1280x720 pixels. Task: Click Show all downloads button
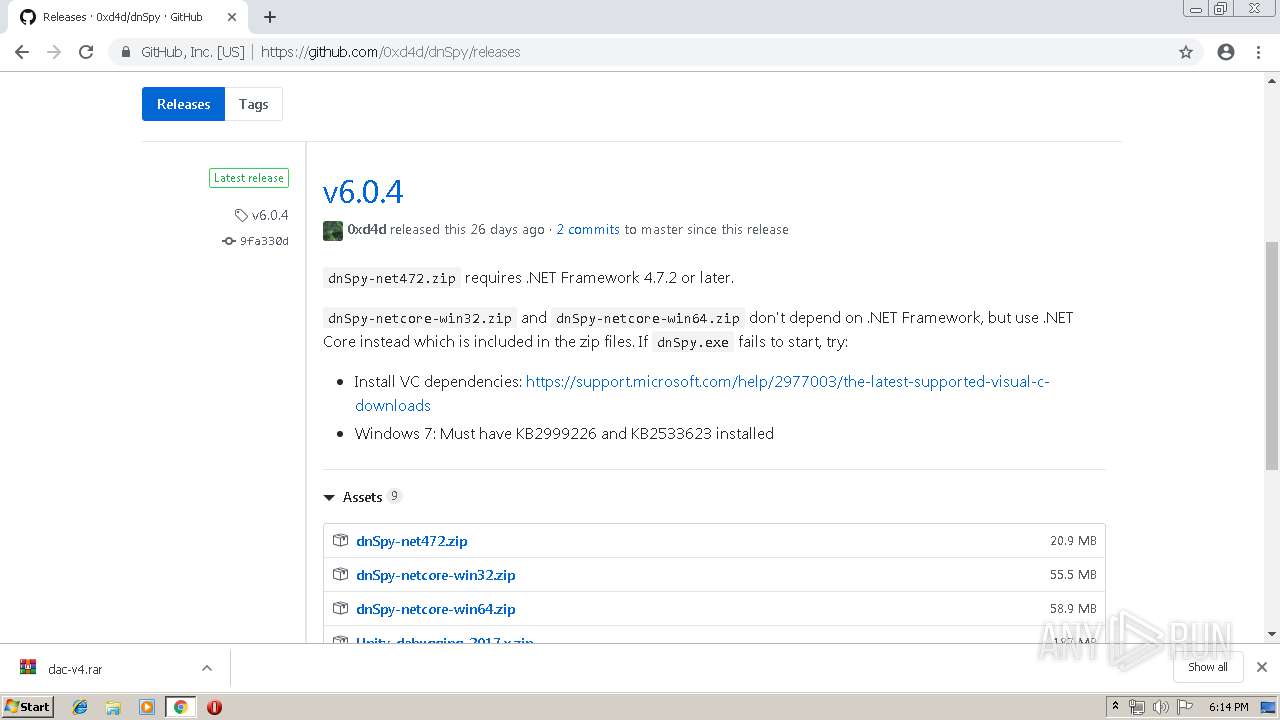(x=1208, y=667)
